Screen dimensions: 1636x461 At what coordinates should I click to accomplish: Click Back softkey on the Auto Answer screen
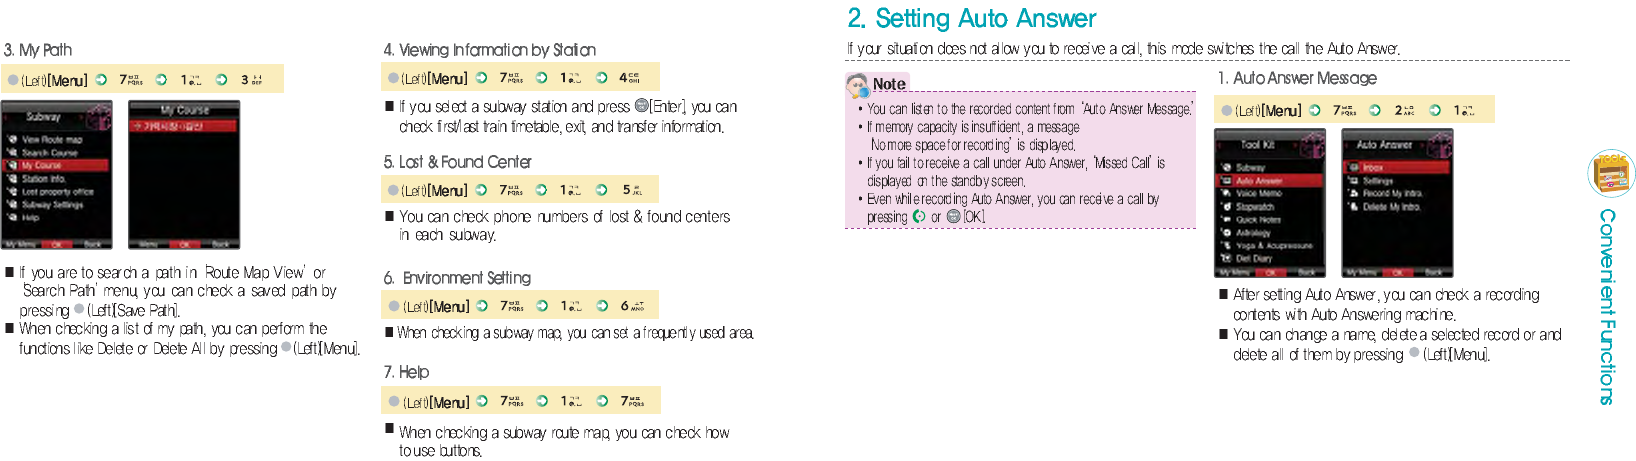(x=1432, y=272)
